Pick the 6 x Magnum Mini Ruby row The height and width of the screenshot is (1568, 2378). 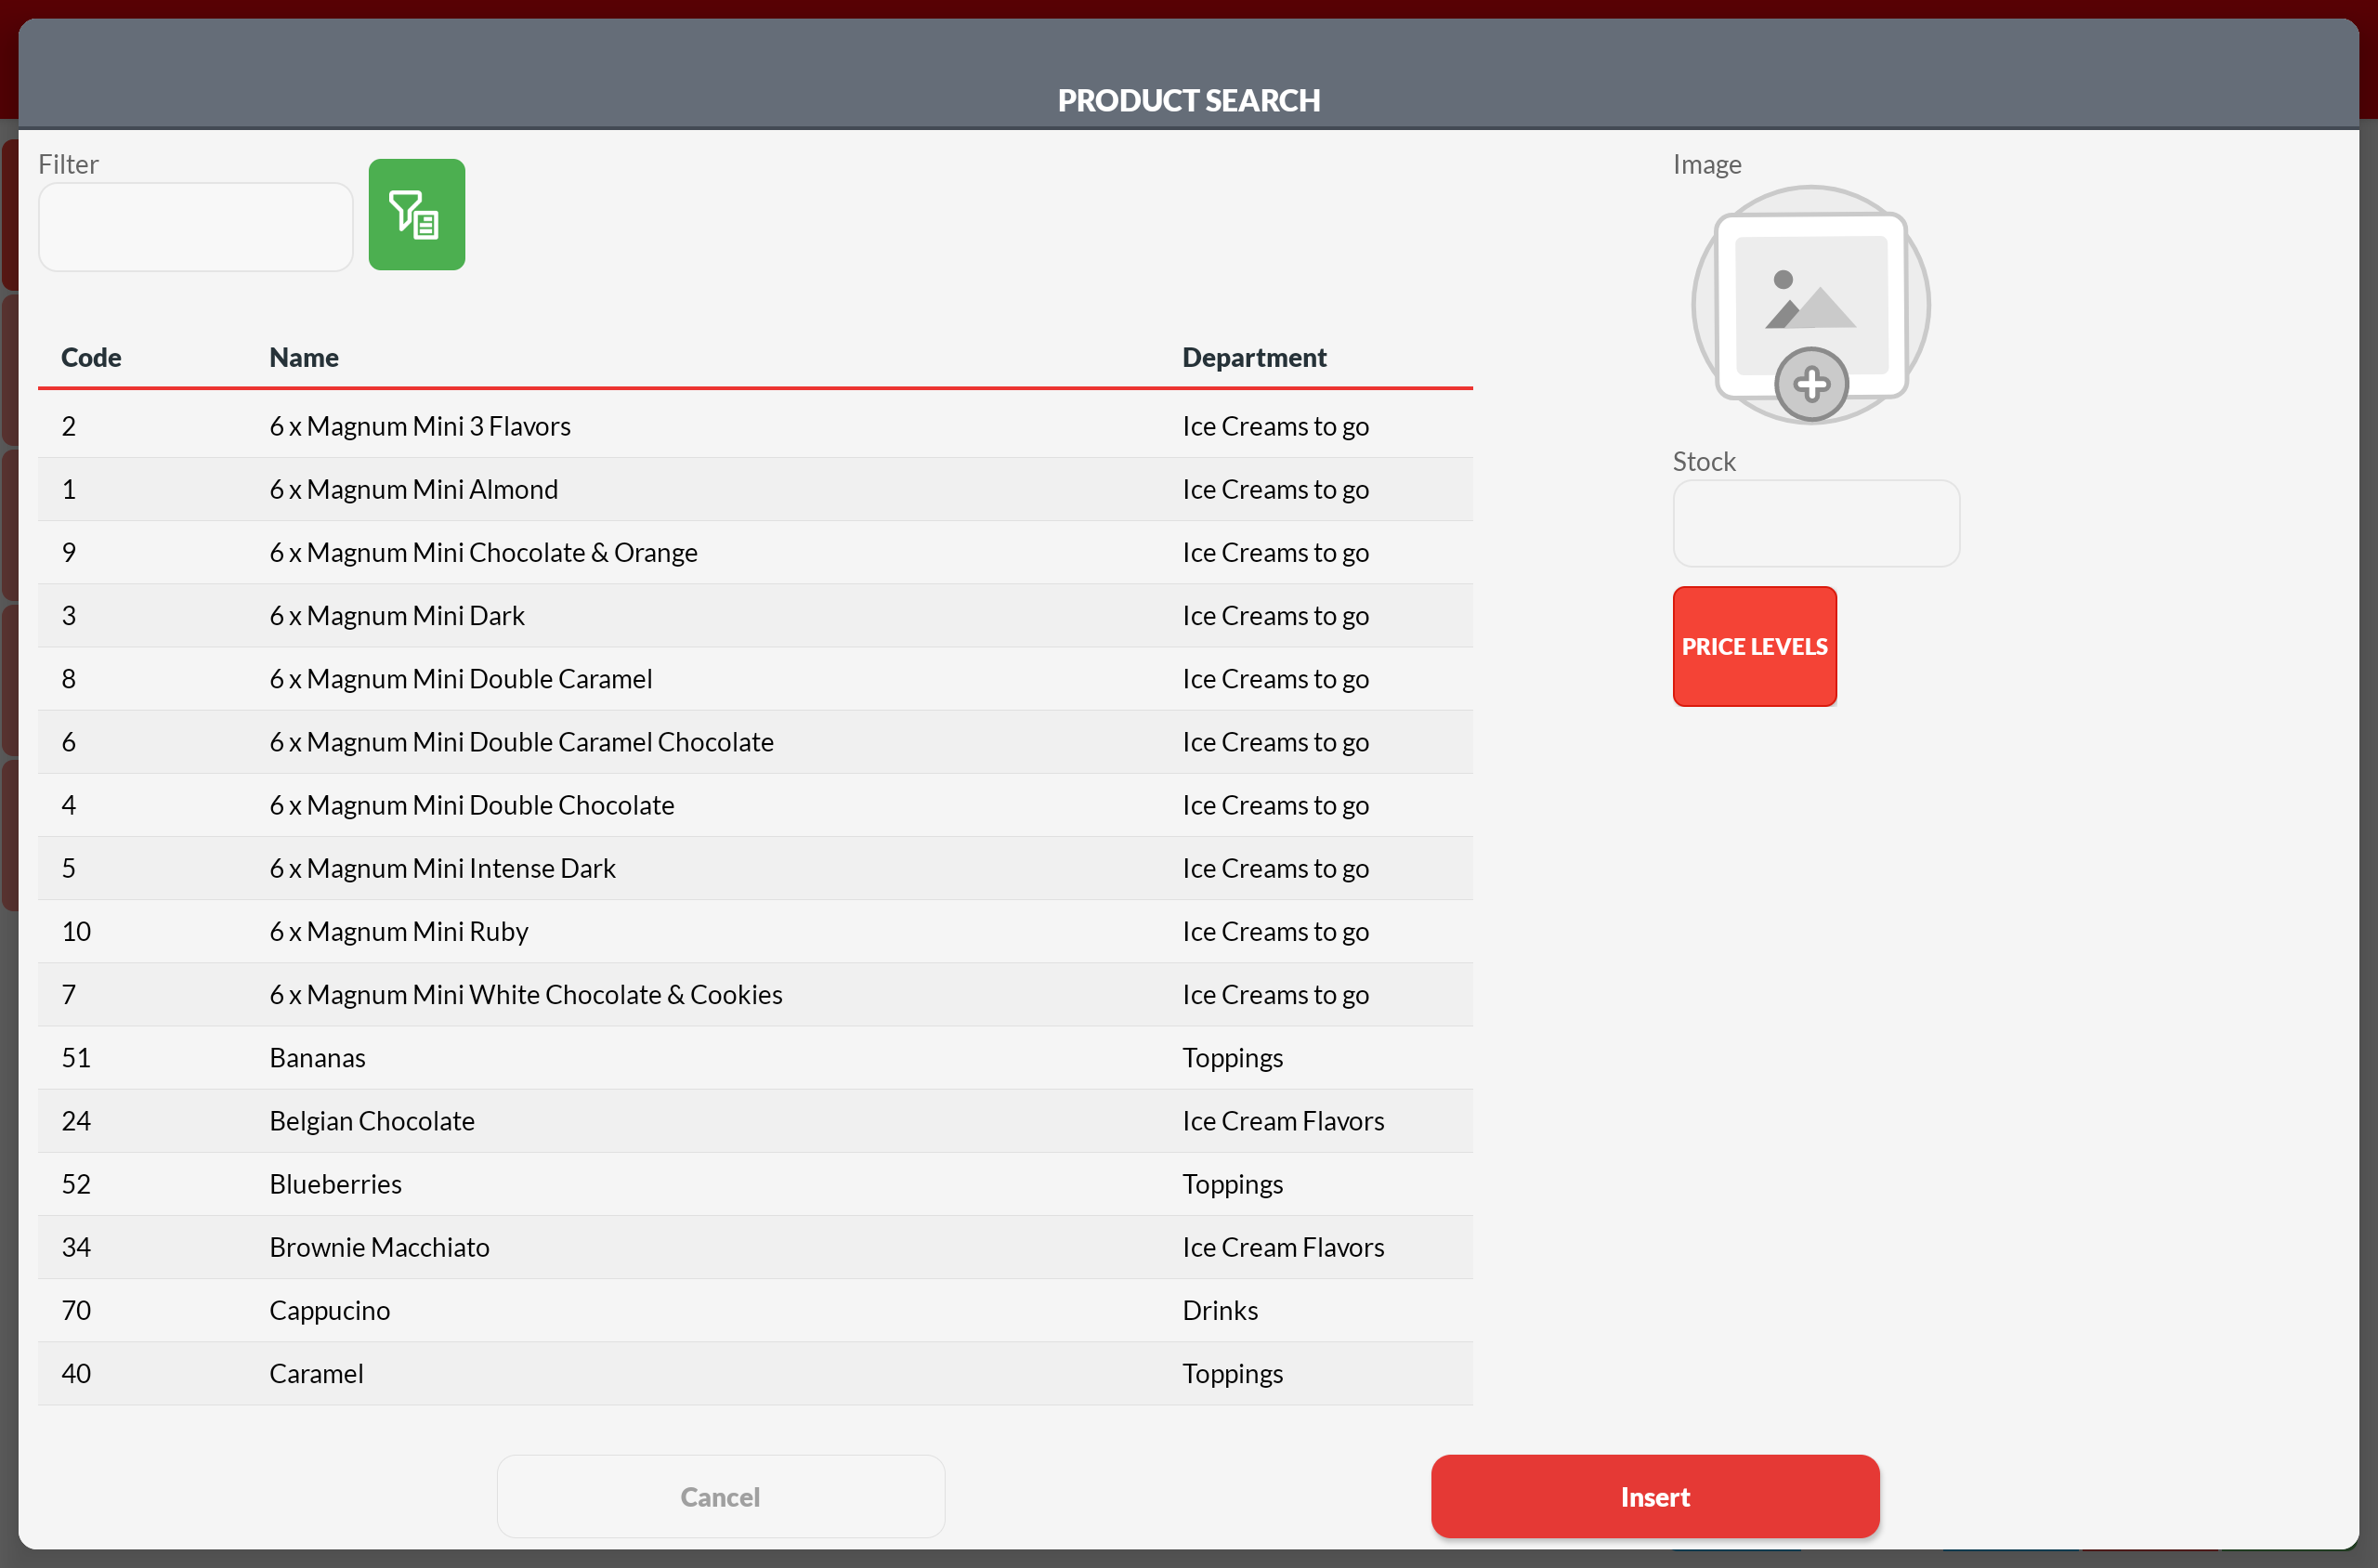tap(398, 931)
